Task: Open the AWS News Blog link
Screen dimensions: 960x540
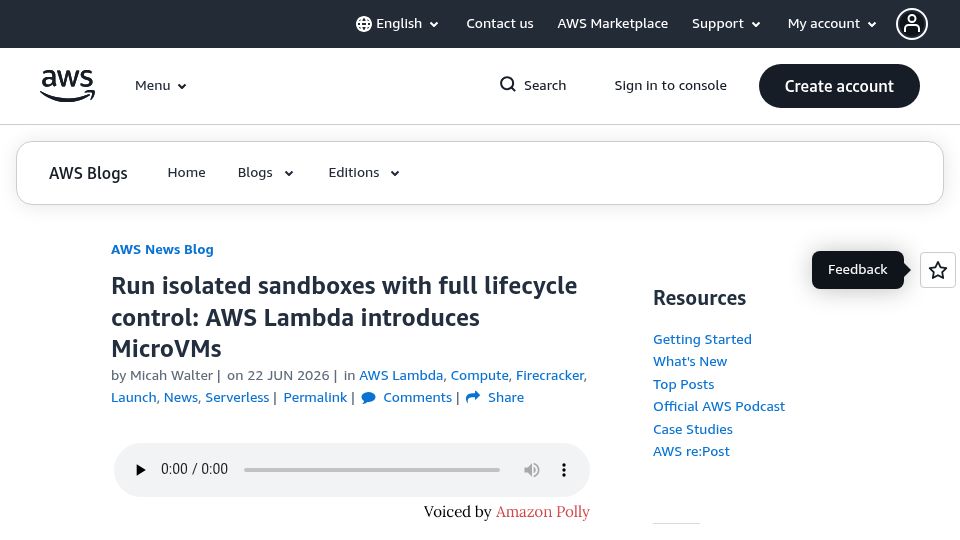Action: point(162,250)
